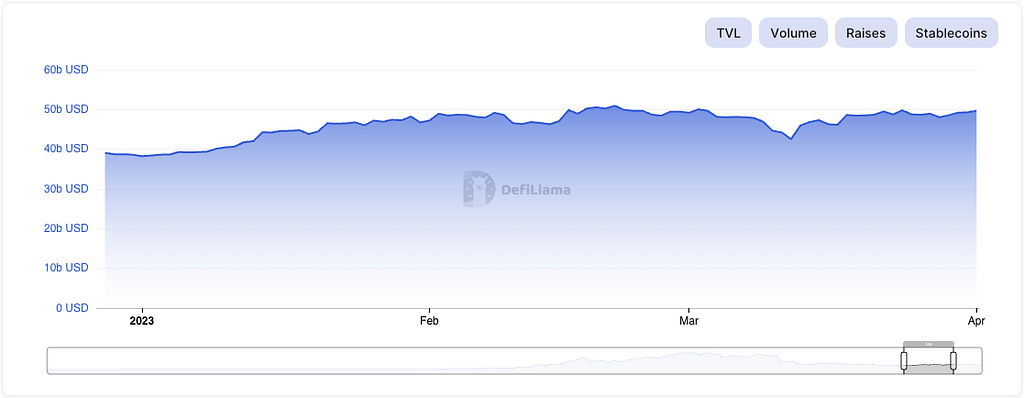Click the DefiLlama llama logo watermark
This screenshot has width=1024, height=398.
click(479, 189)
